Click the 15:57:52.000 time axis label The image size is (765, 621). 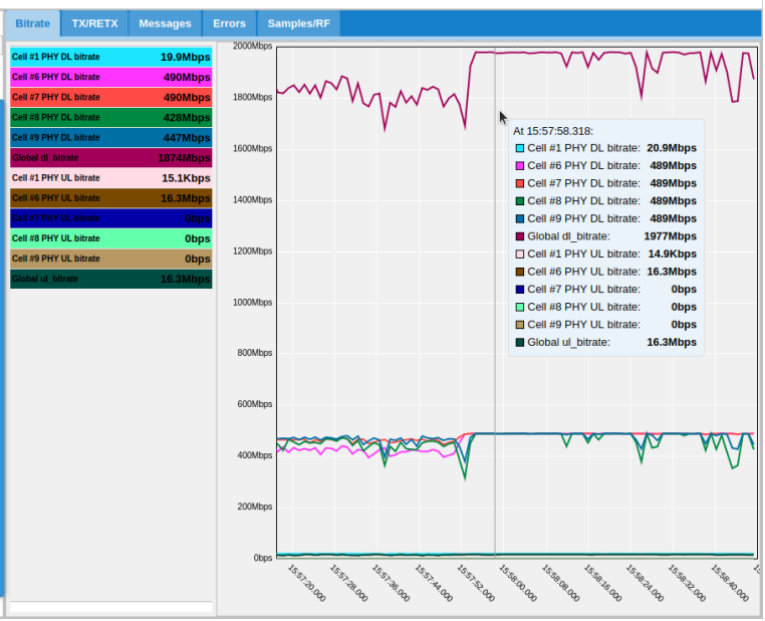pos(476,583)
